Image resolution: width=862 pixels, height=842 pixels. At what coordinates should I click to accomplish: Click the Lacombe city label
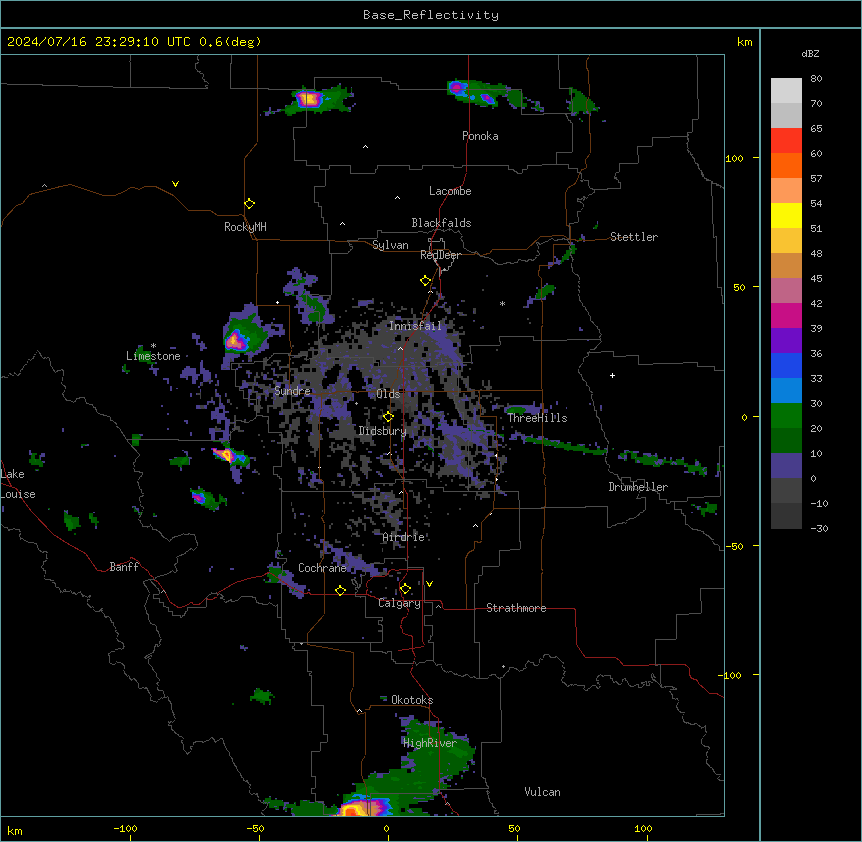(x=450, y=191)
